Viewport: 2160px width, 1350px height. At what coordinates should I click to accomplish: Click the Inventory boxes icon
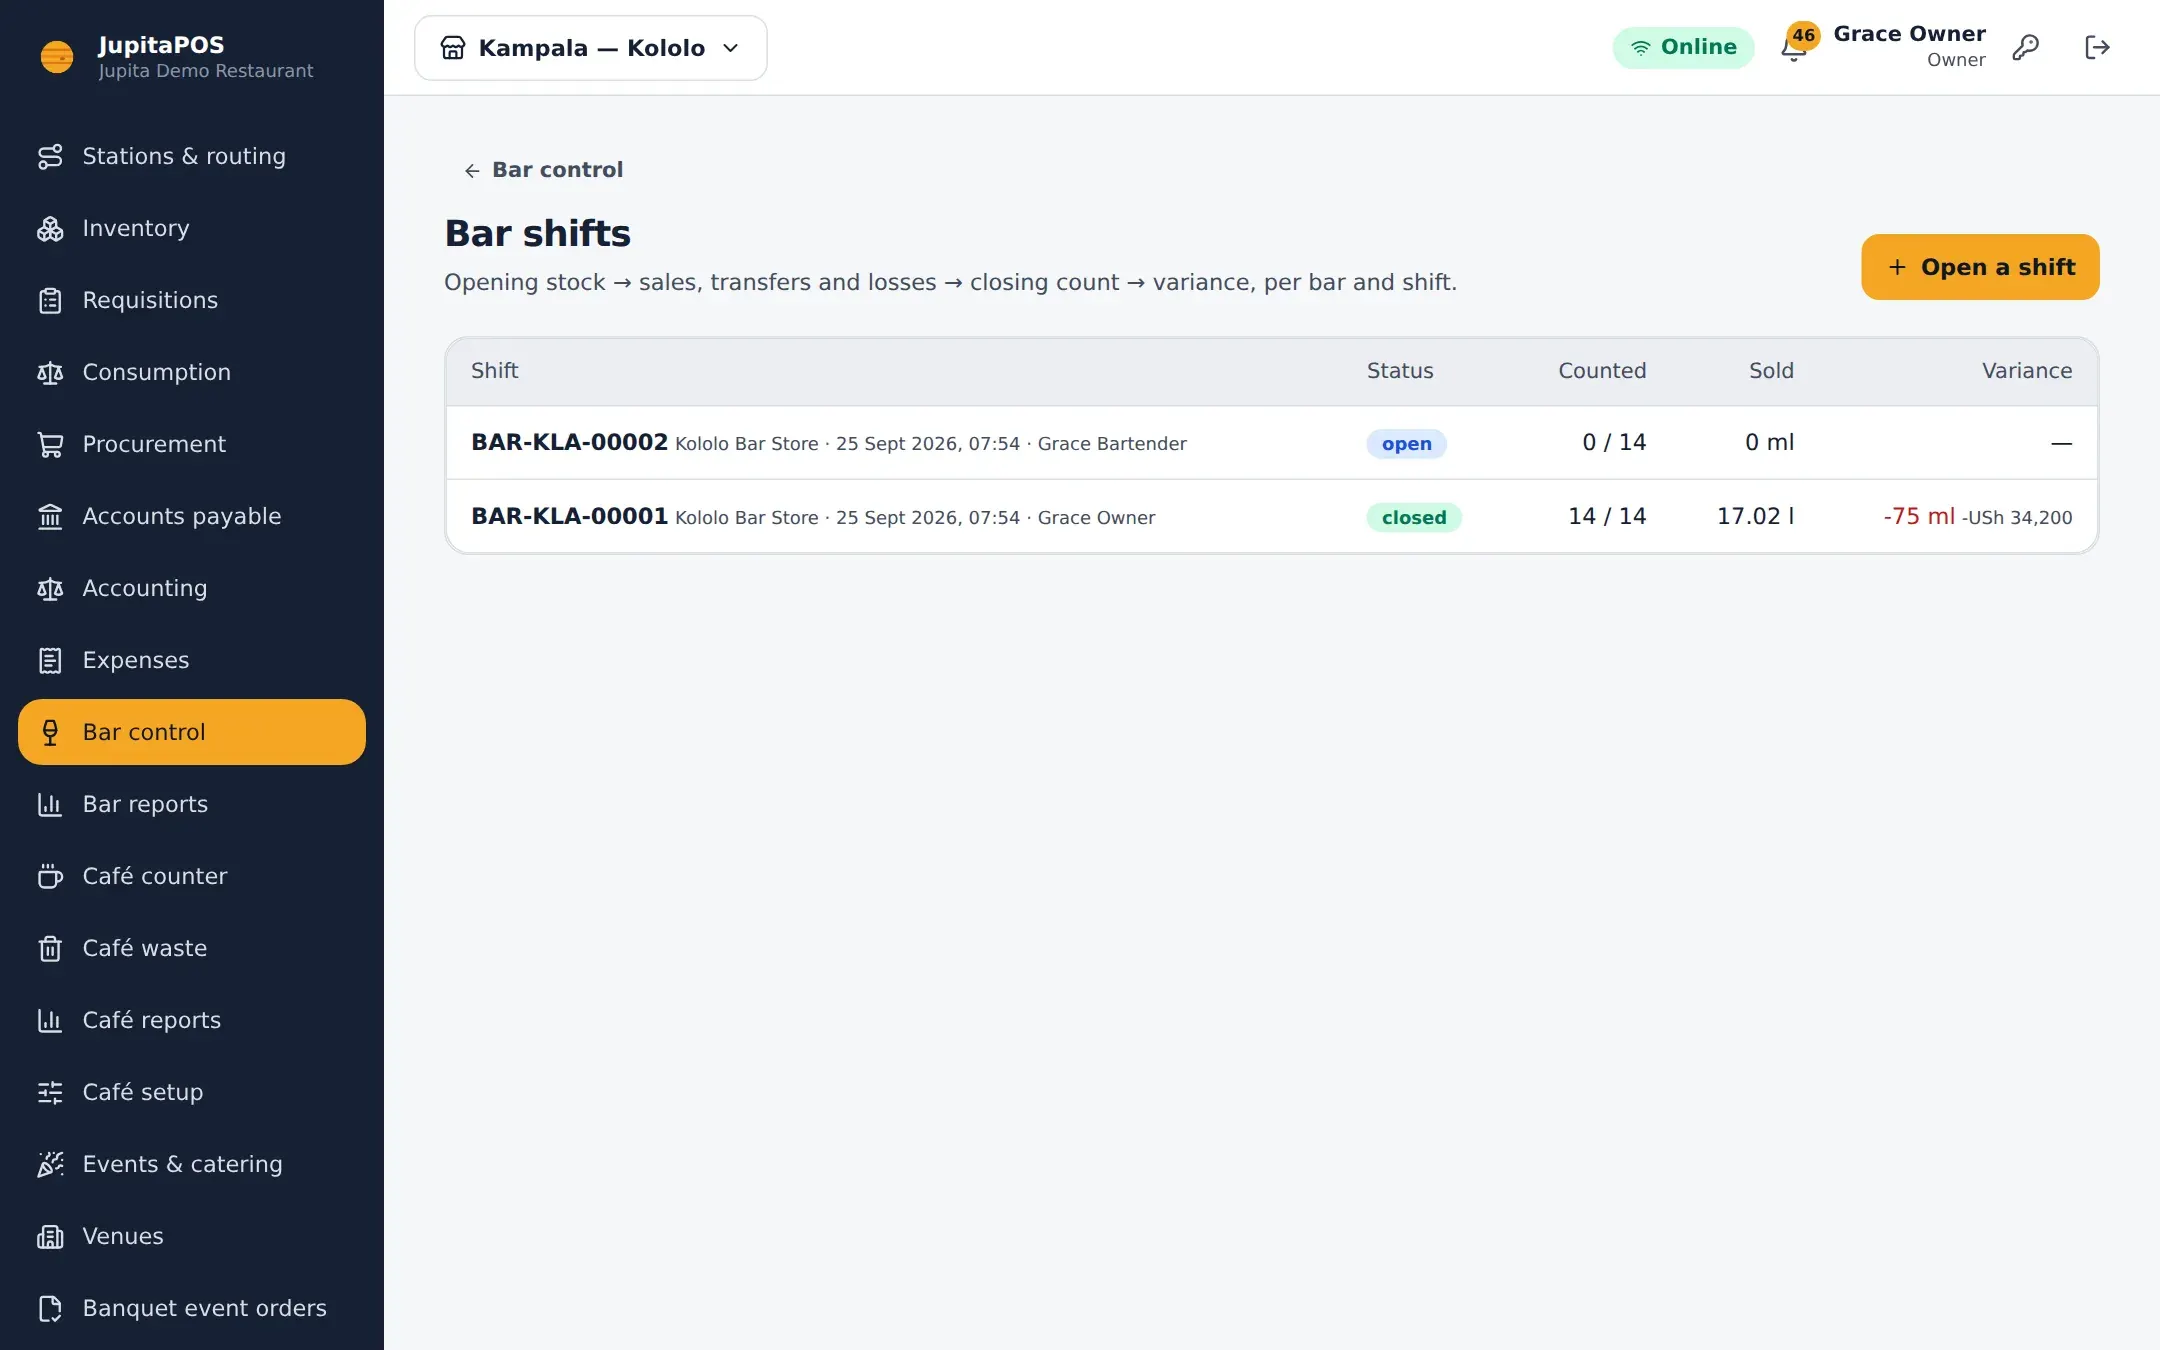(50, 229)
